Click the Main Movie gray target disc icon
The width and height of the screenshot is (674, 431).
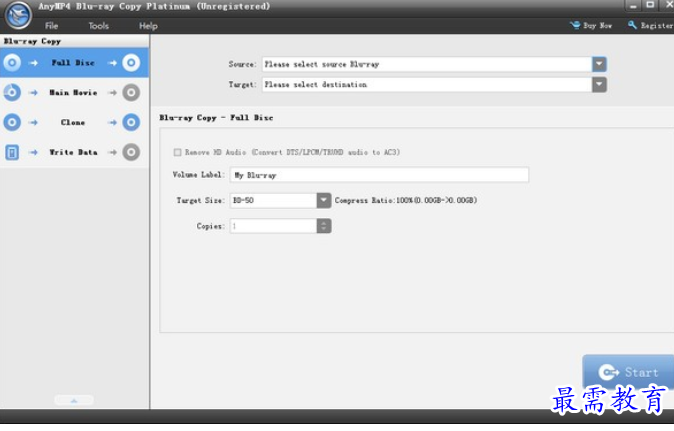131,92
